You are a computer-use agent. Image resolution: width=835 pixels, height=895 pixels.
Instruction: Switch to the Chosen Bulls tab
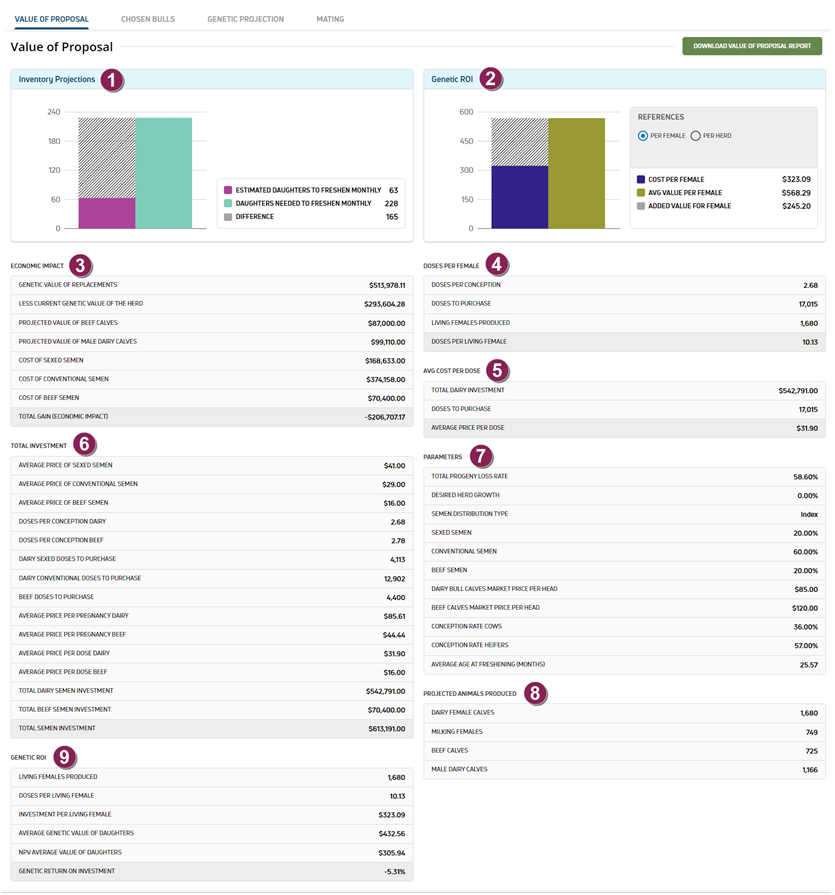tap(147, 19)
